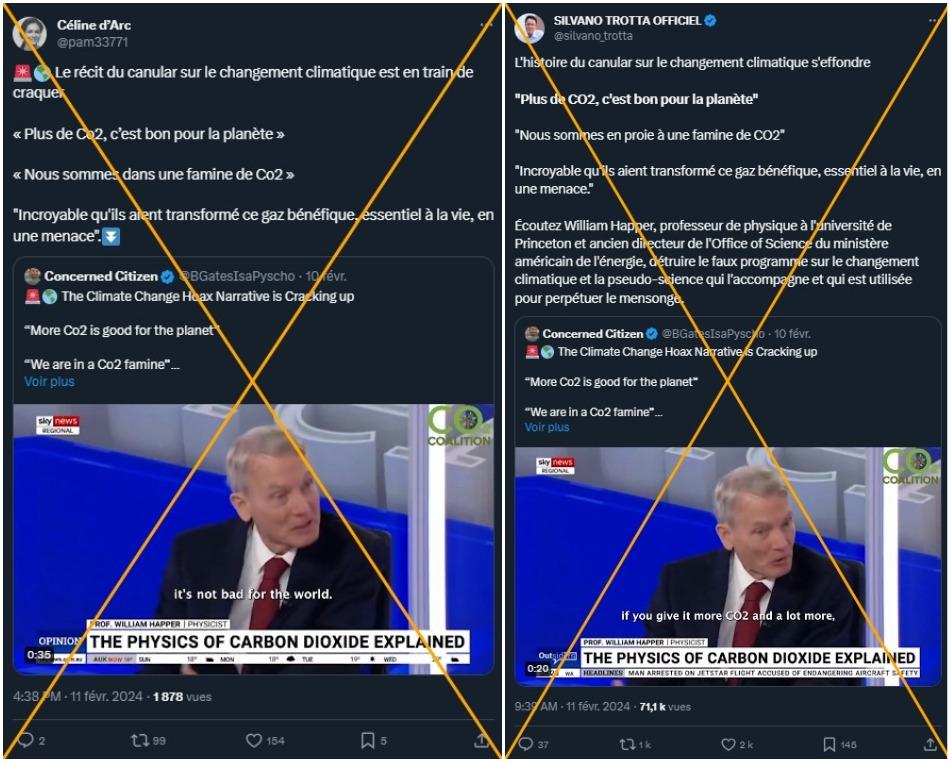Expand quoted tweet with right Voir plus

pos(546,427)
